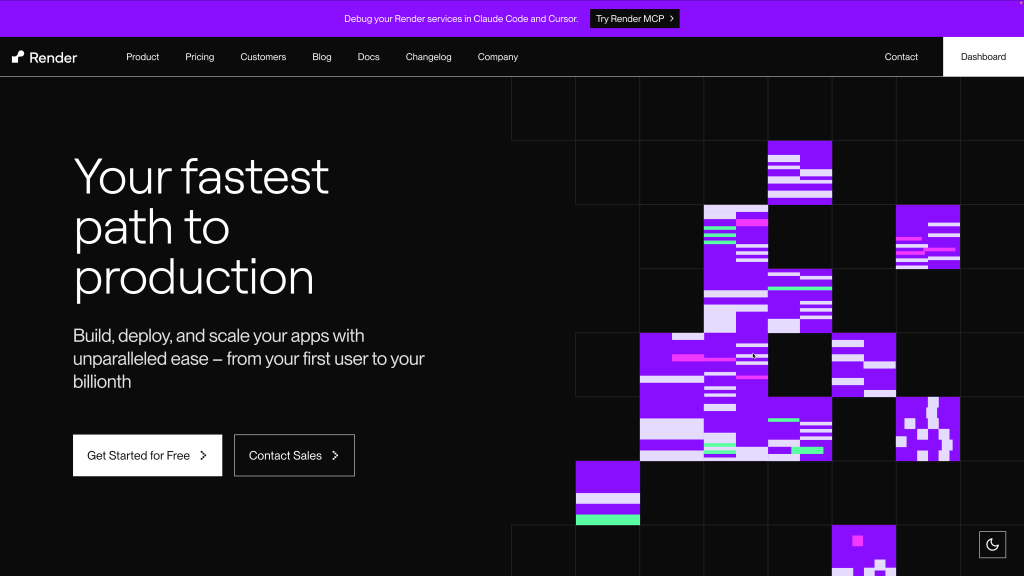Click the bottom tile with pink square
This screenshot has height=576, width=1024.
[863, 549]
